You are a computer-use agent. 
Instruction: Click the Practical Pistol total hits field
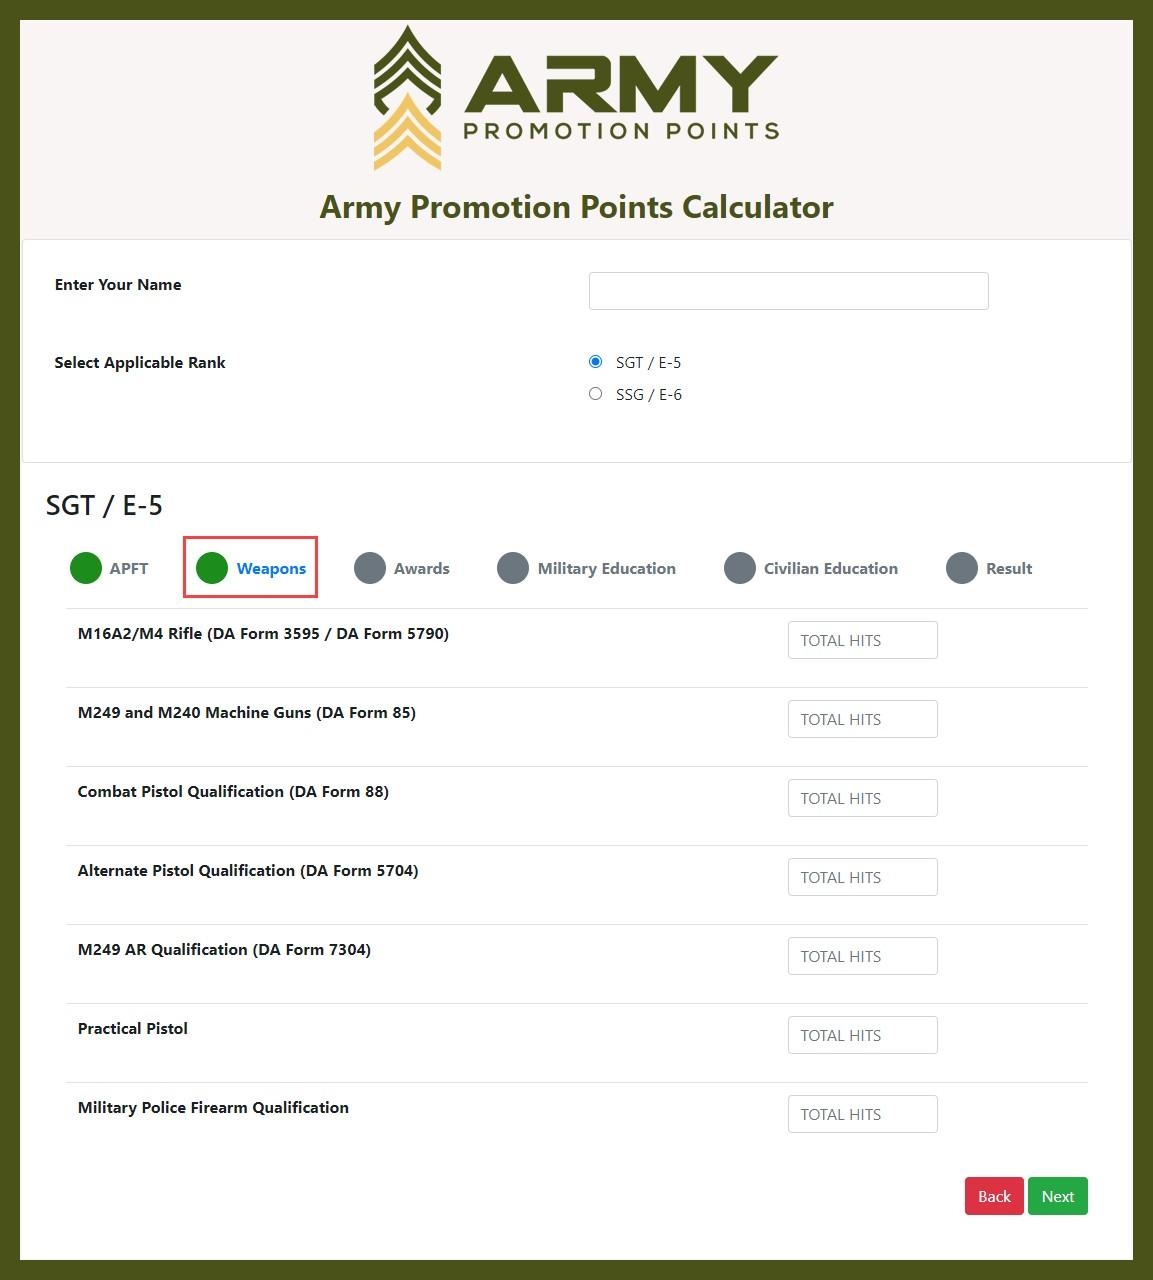coord(862,1035)
